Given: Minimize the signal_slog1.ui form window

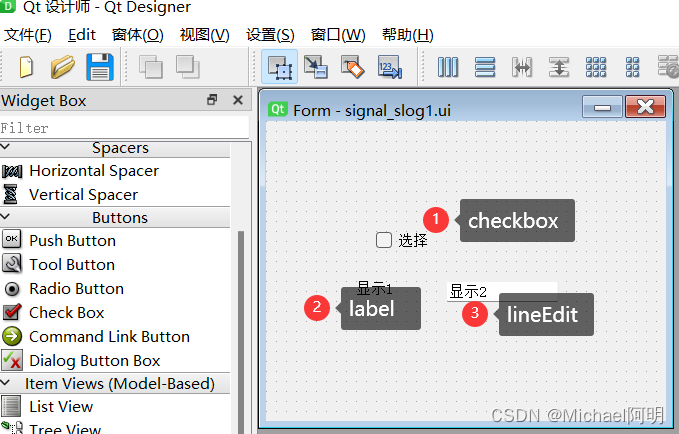Looking at the screenshot, I should (x=602, y=107).
